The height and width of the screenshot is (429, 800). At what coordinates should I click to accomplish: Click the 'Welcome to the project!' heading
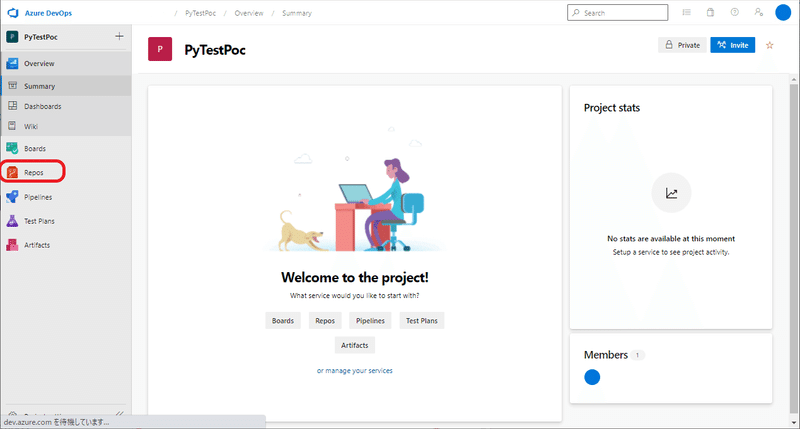tap(355, 277)
